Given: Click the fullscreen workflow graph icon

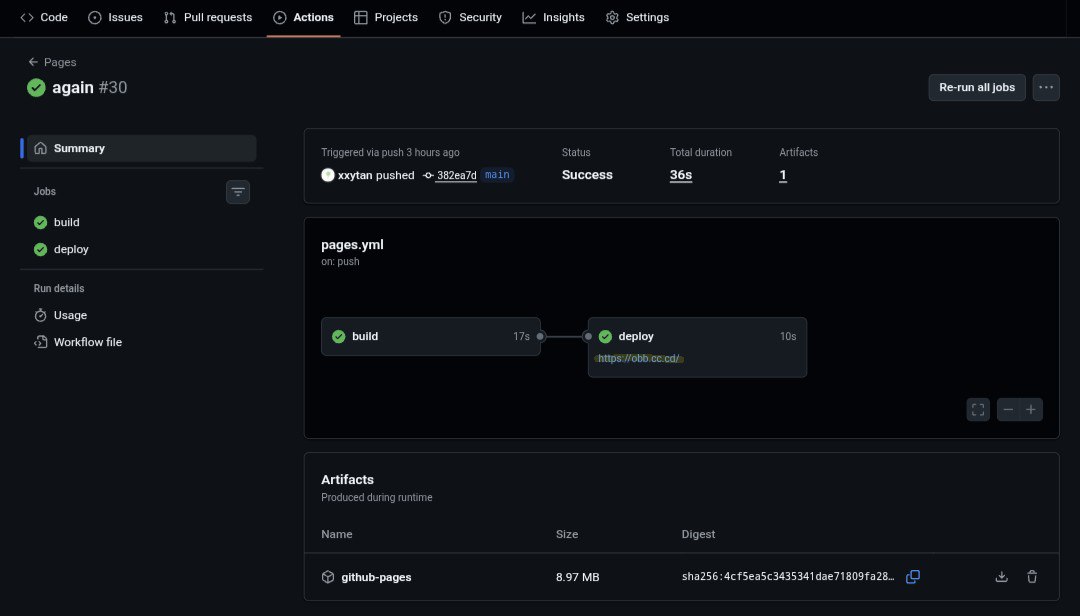Looking at the screenshot, I should point(978,409).
